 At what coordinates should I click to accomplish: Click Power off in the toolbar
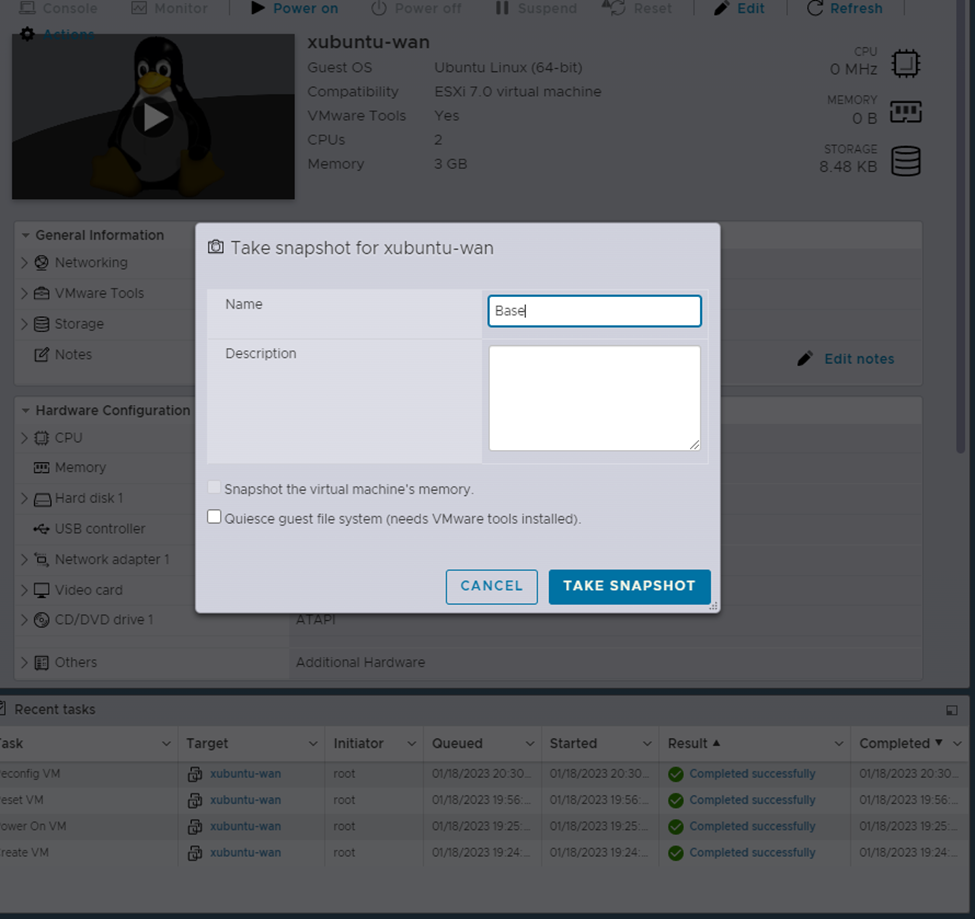[416, 8]
